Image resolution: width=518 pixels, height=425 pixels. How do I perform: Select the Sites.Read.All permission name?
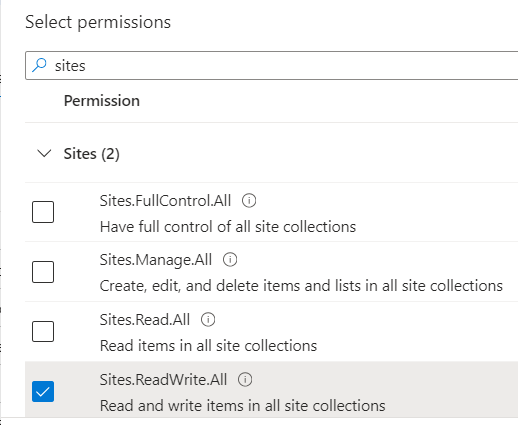tap(145, 320)
